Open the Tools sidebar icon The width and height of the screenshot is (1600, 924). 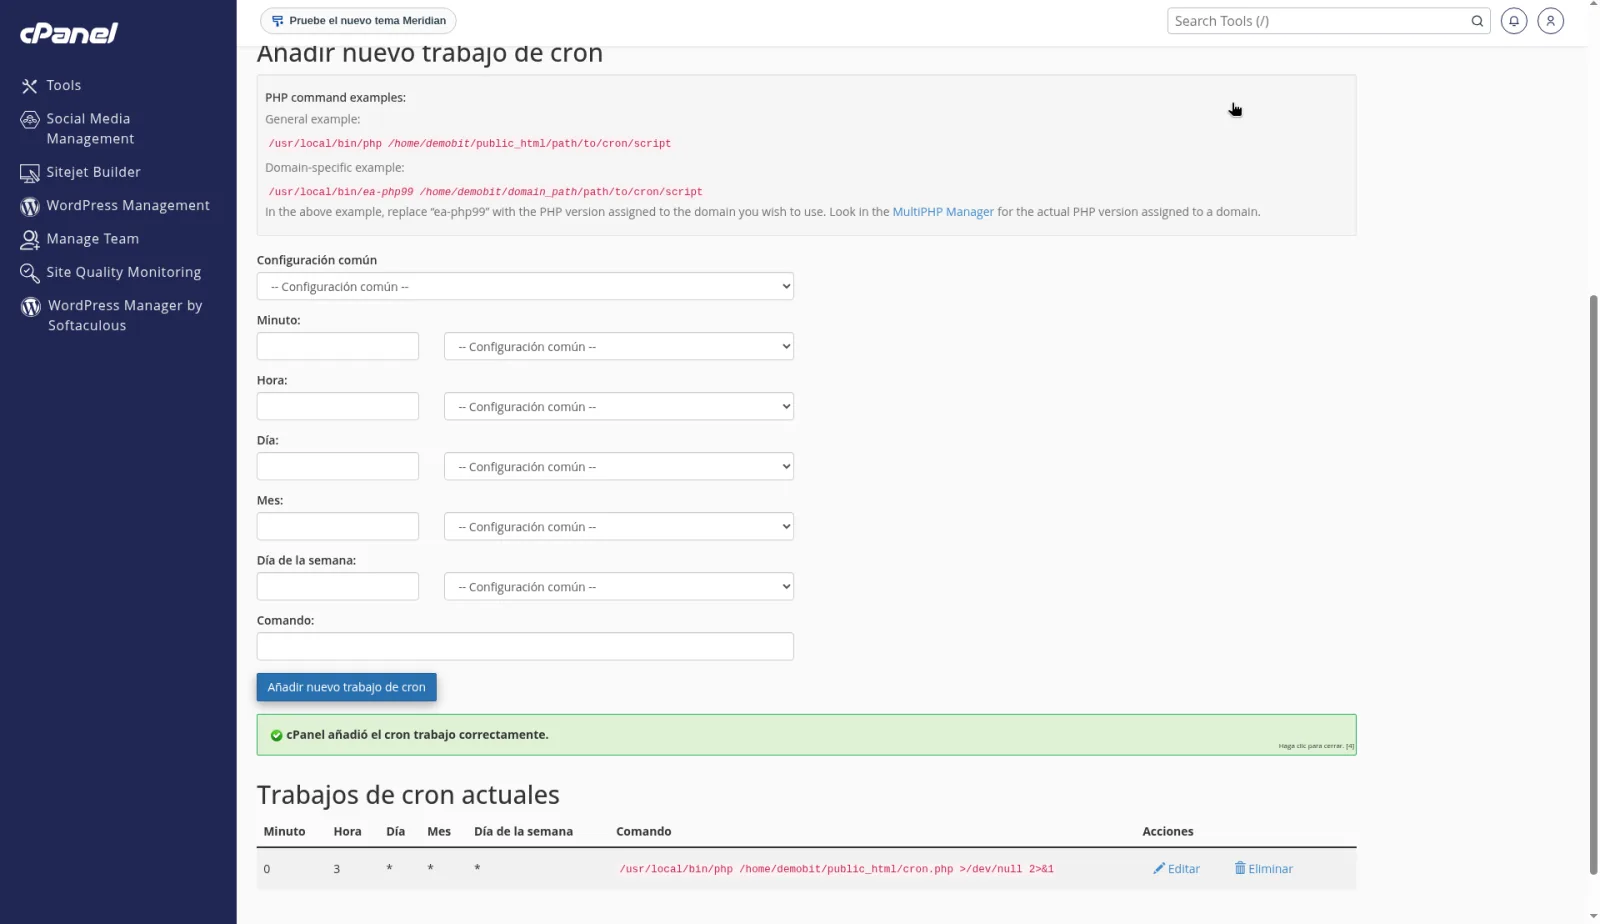tap(30, 86)
